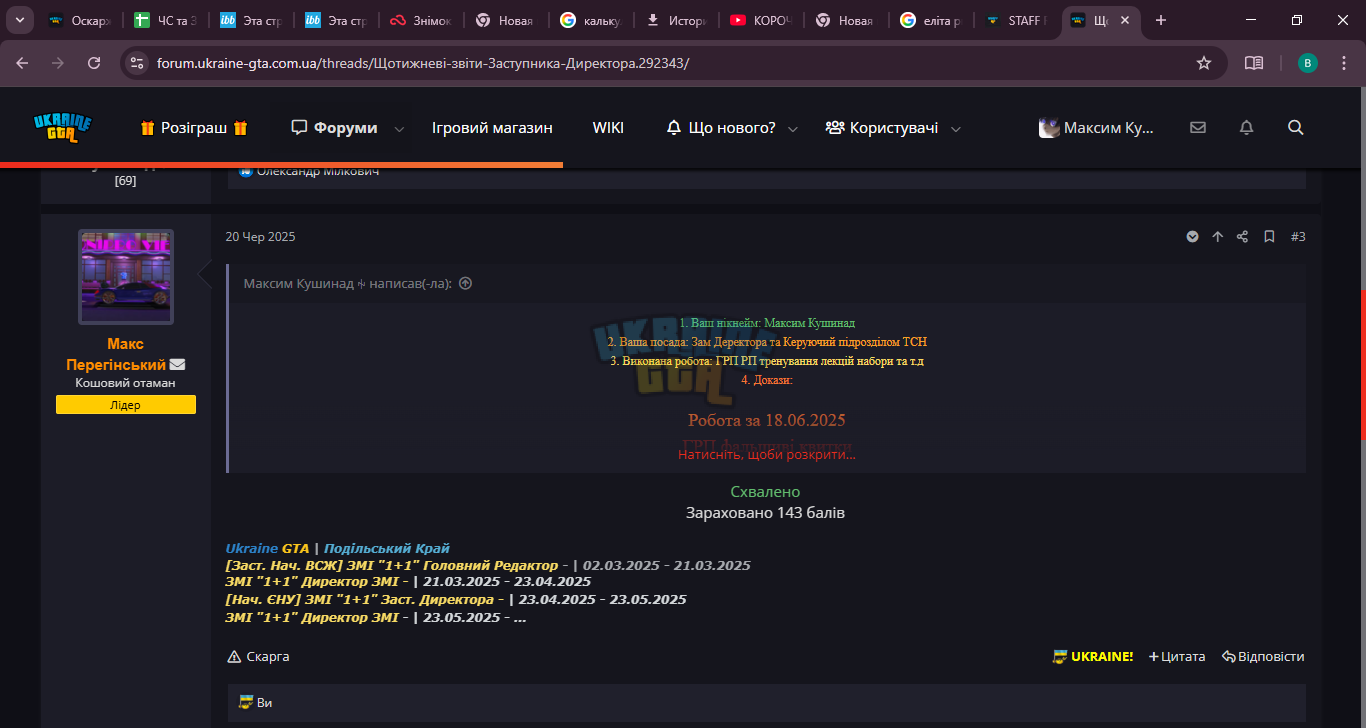The width and height of the screenshot is (1366, 728).
Task: Bookmark post #3 with bookmark icon
Action: (1269, 237)
